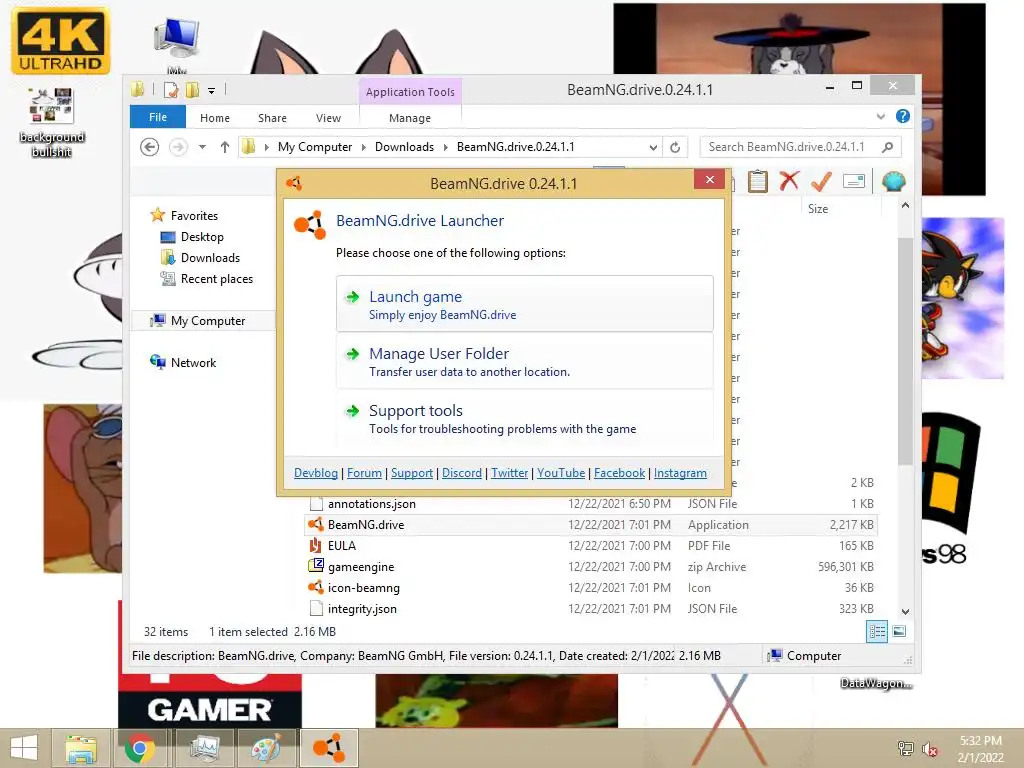This screenshot has height=768, width=1024.
Task: Open File Explorer from taskbar
Action: tap(80, 748)
